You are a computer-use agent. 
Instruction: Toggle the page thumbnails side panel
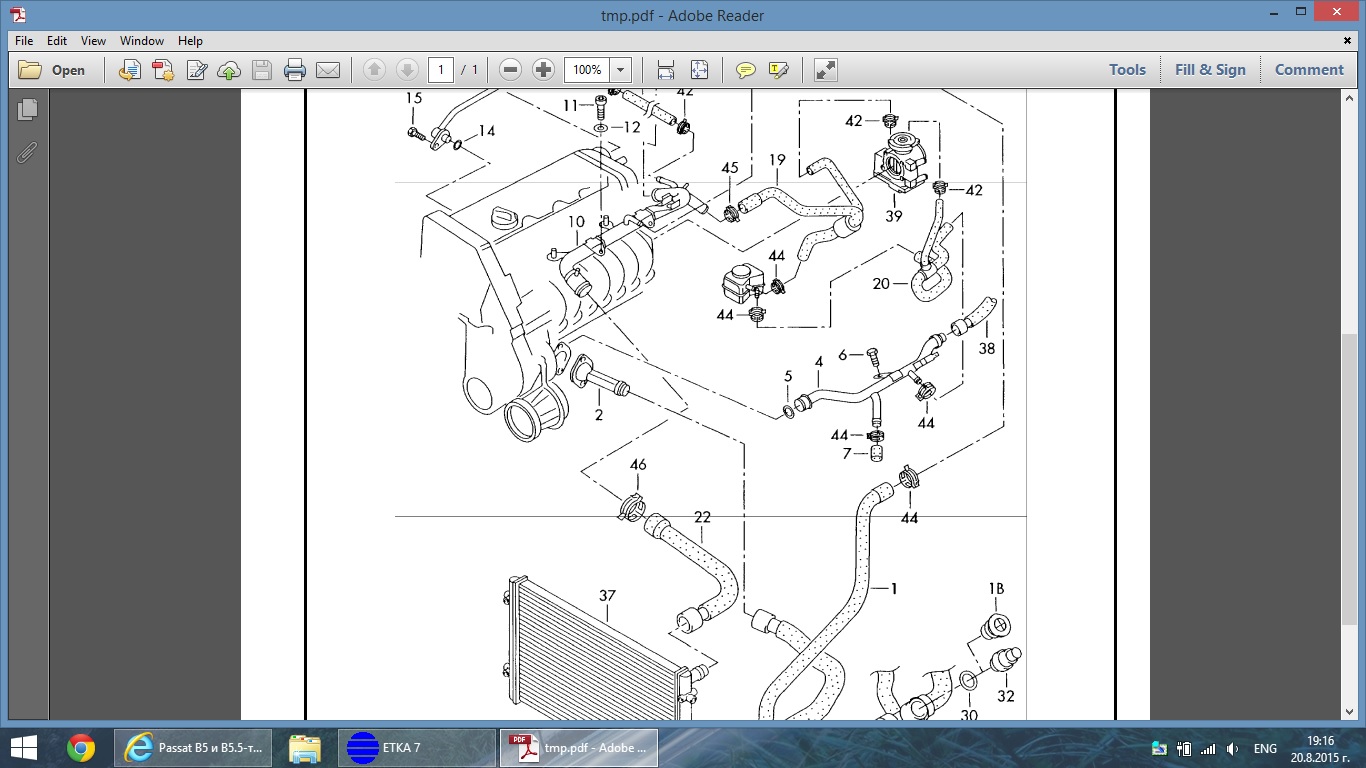pyautogui.click(x=27, y=110)
